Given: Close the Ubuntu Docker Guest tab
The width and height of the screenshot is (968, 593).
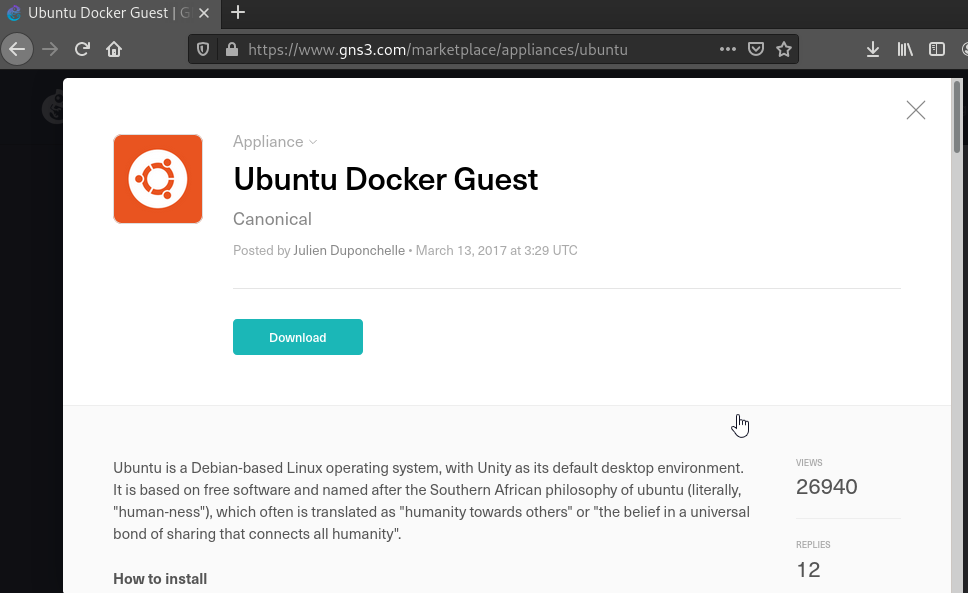Looking at the screenshot, I should tap(204, 13).
